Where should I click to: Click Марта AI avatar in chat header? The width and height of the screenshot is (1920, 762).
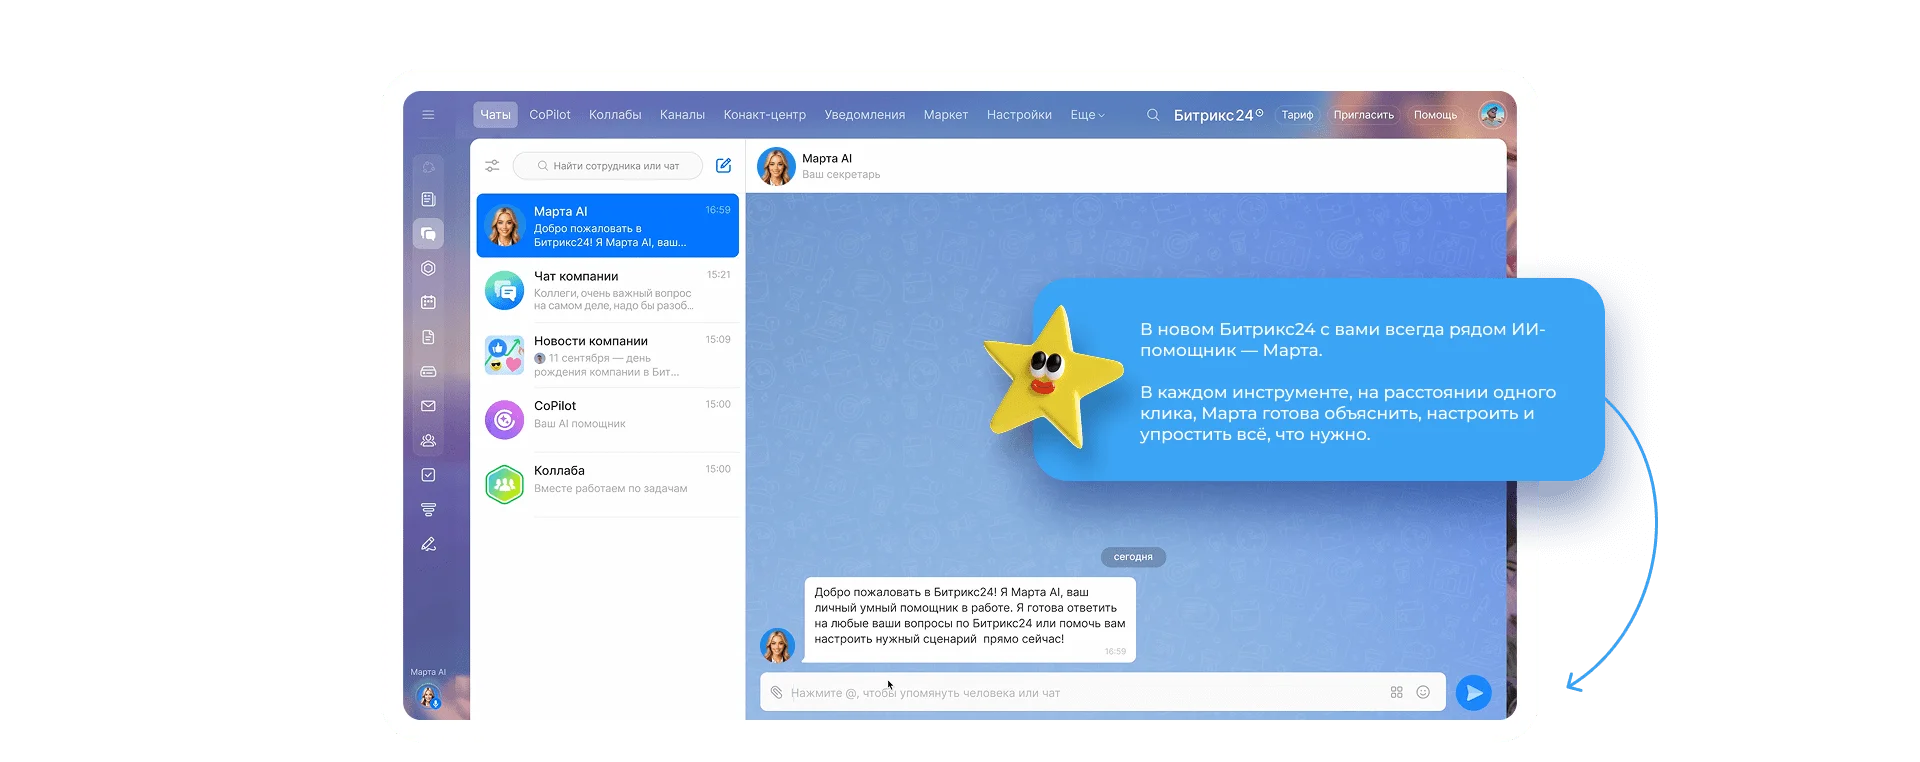(x=776, y=166)
